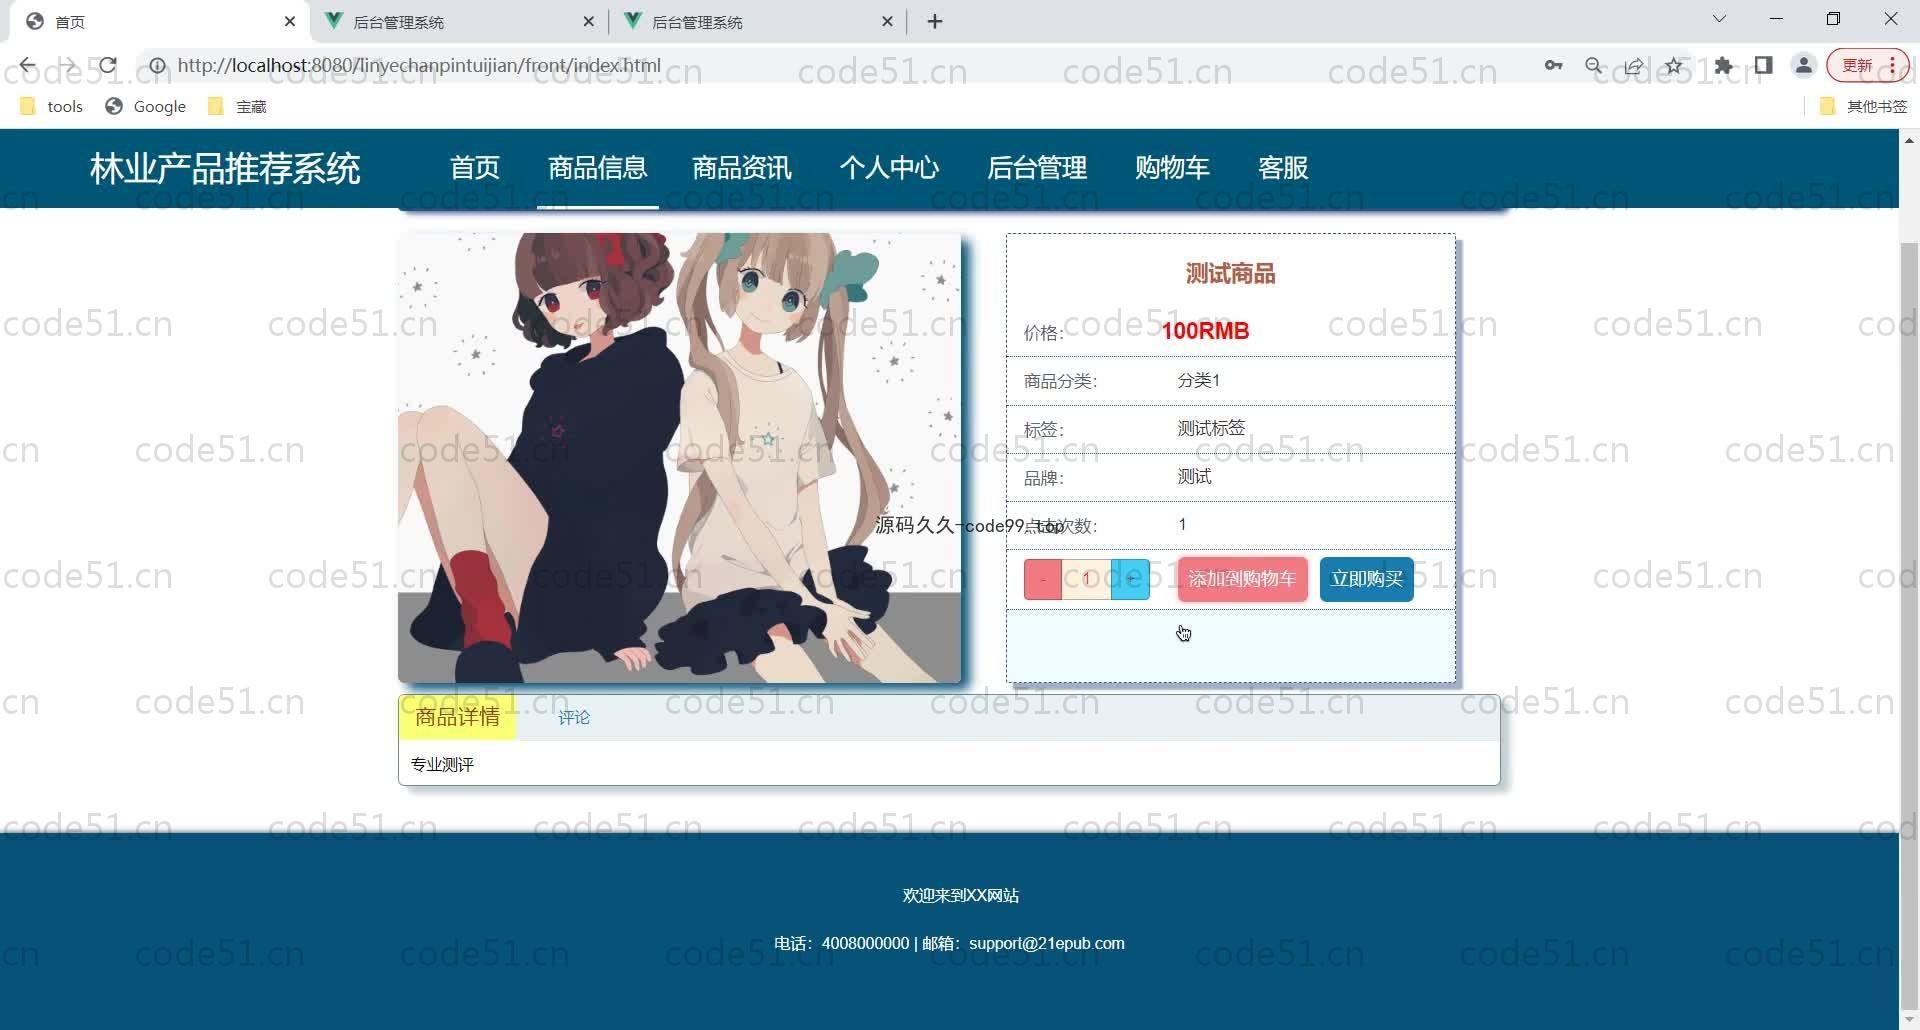Increase quantity with the plus button

point(1131,579)
